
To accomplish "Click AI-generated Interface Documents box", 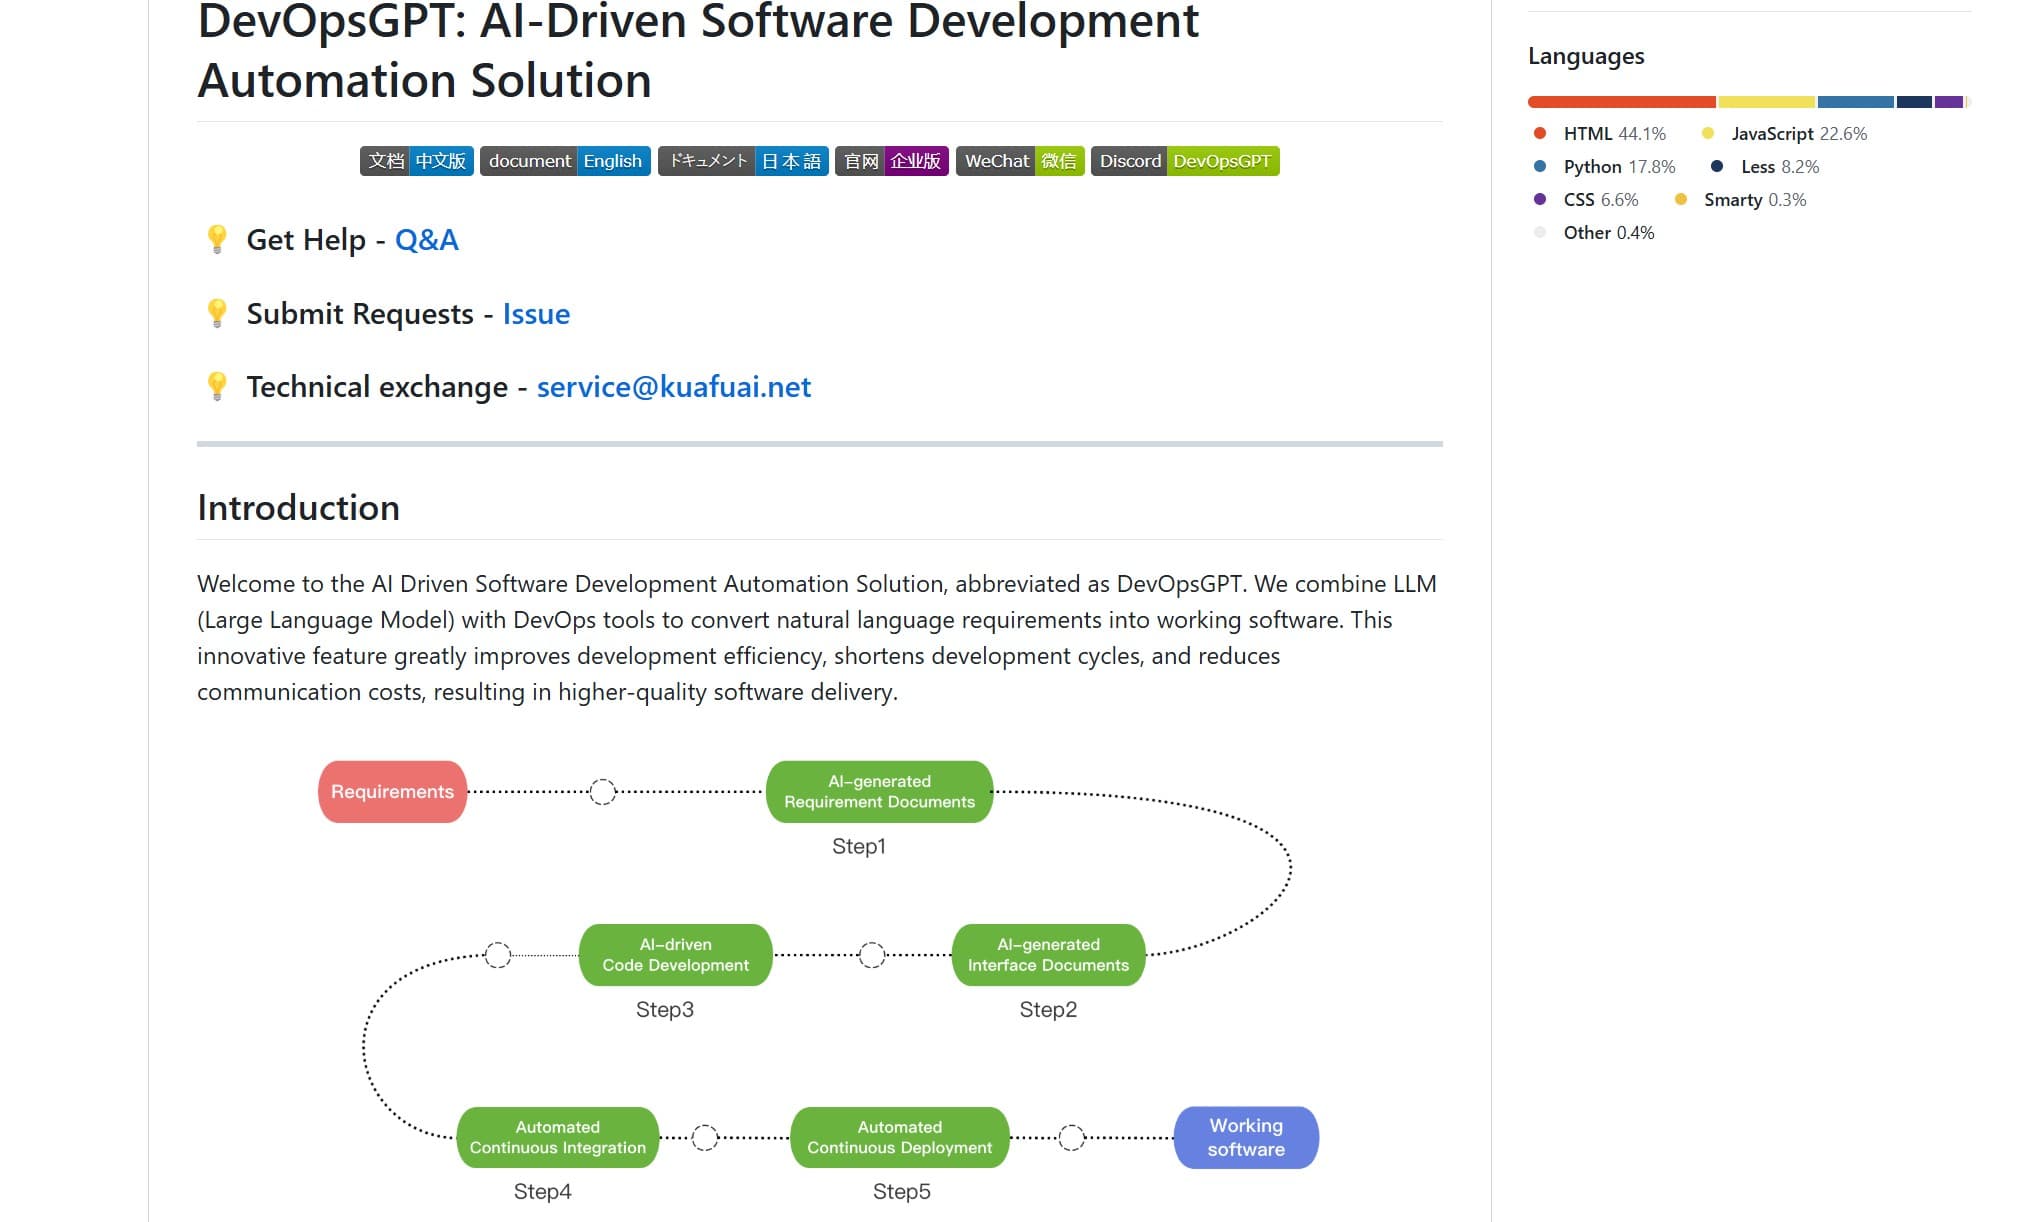I will coord(1049,955).
